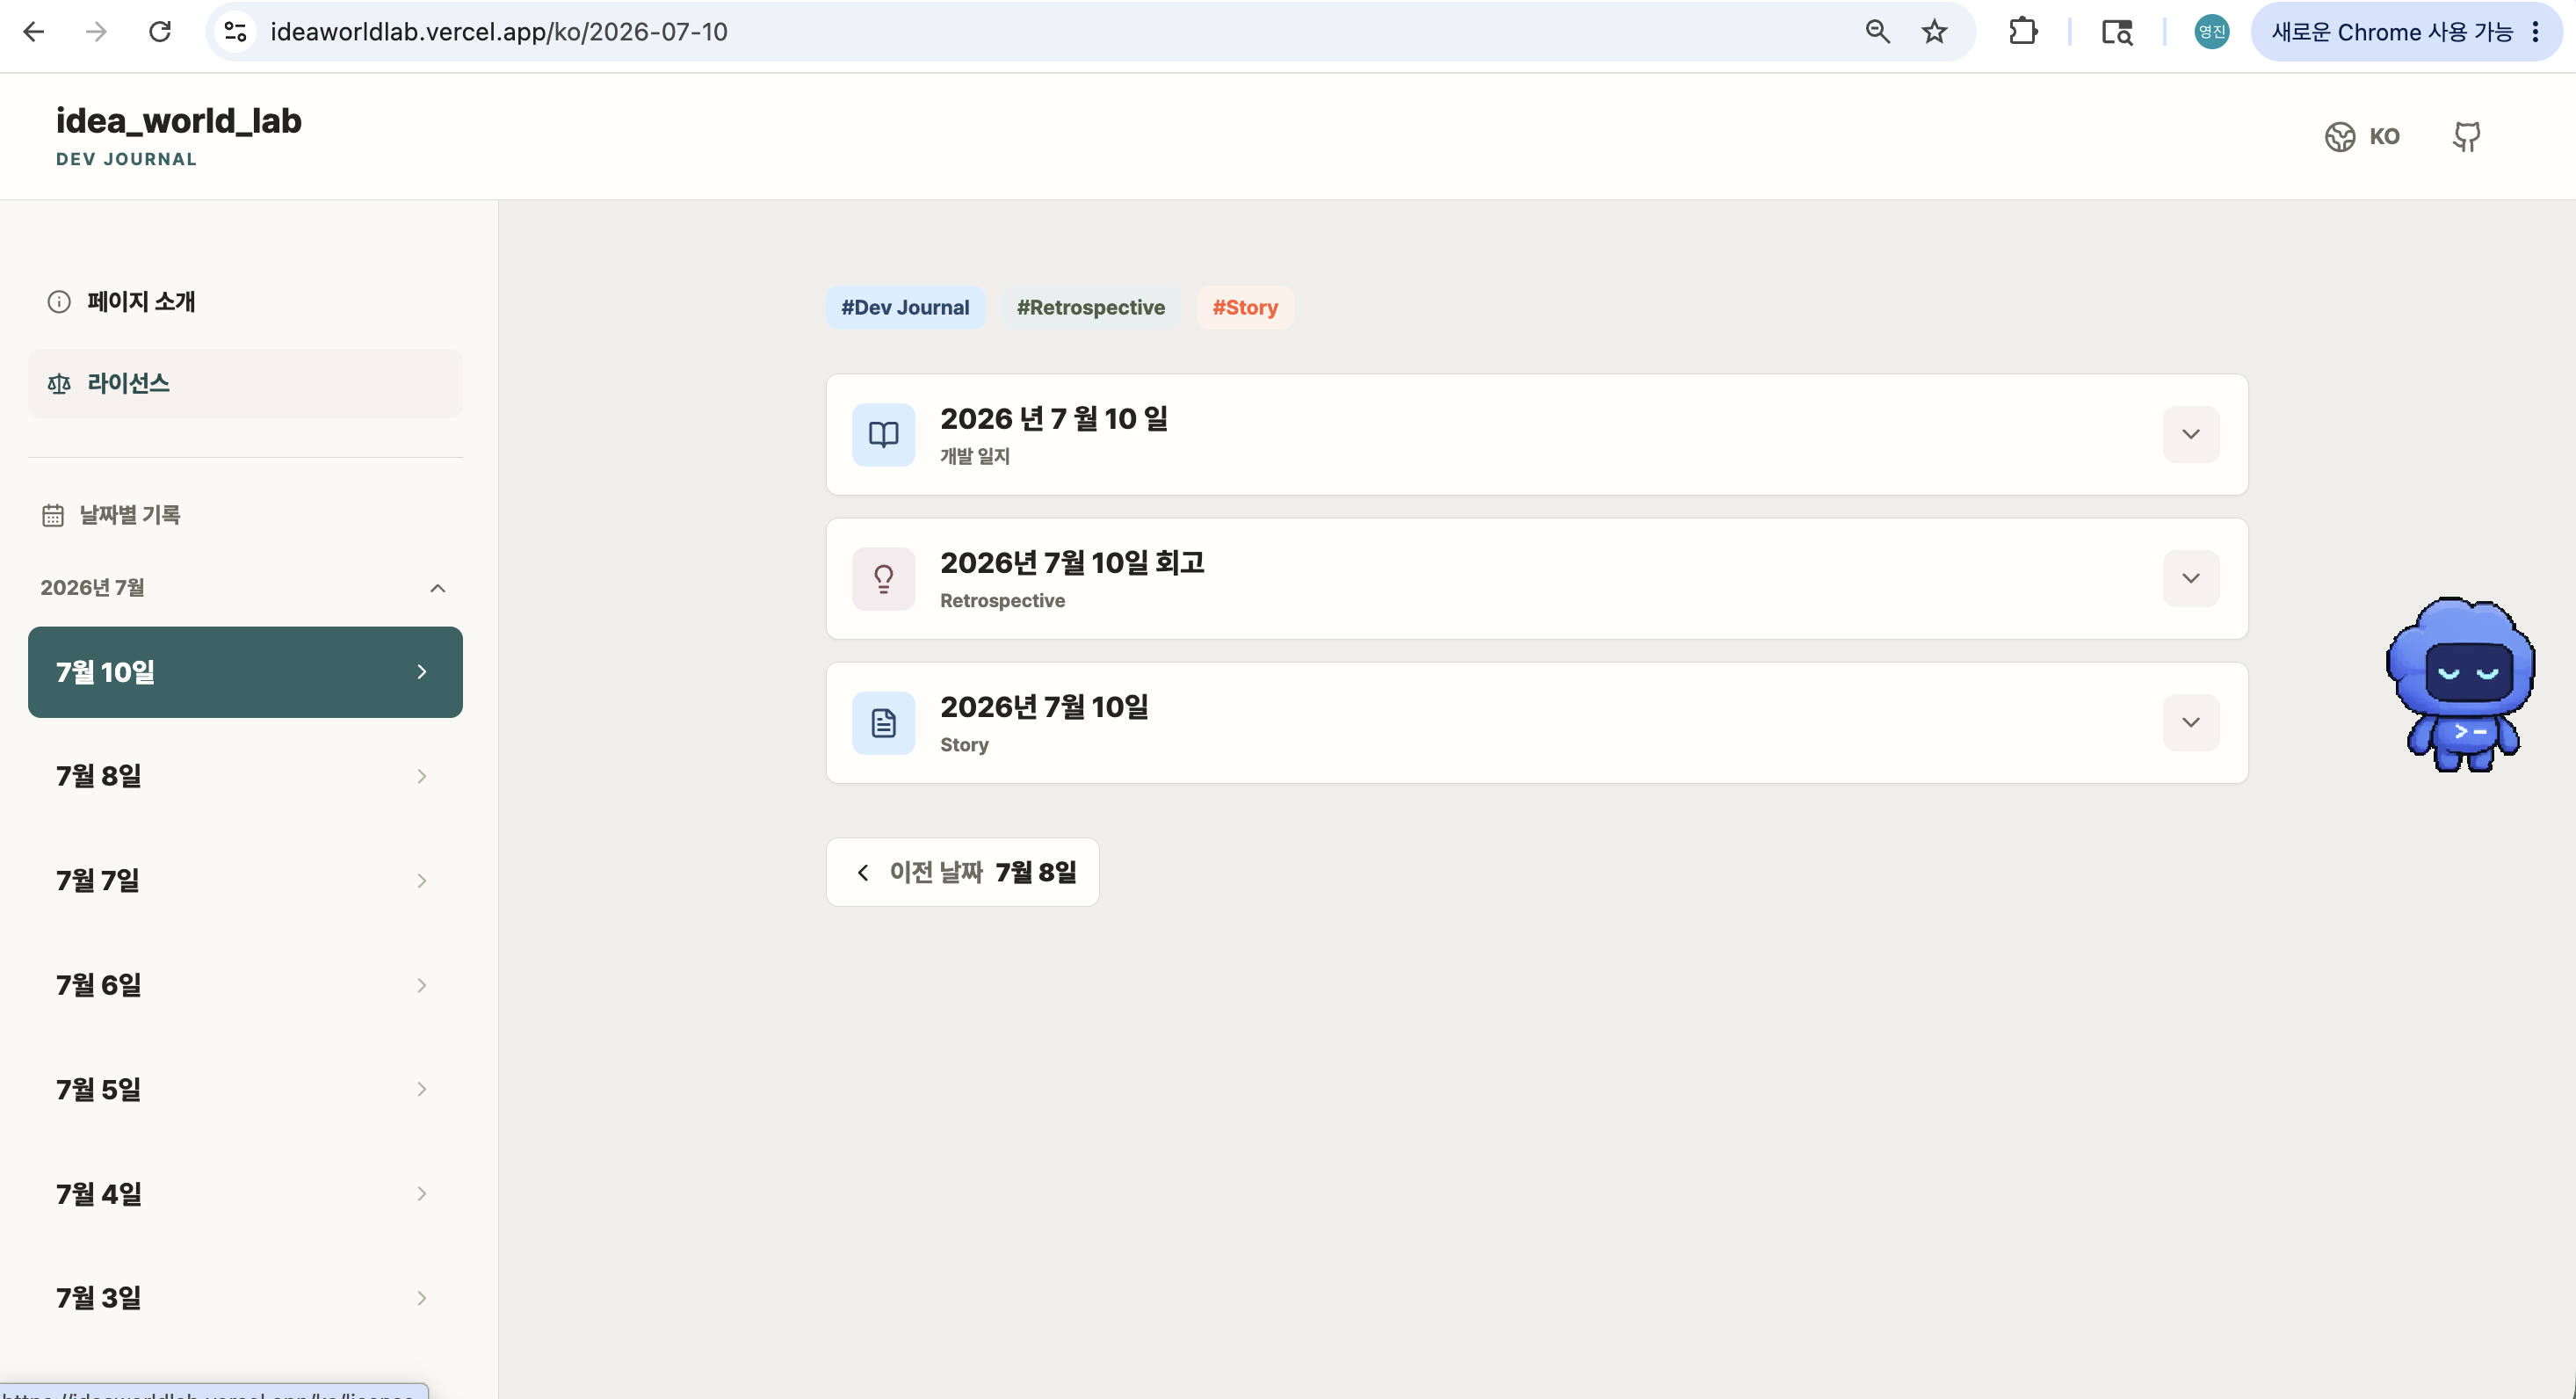This screenshot has height=1399, width=2576.
Task: Open the 페이지 소개 sidebar item
Action: 245,301
